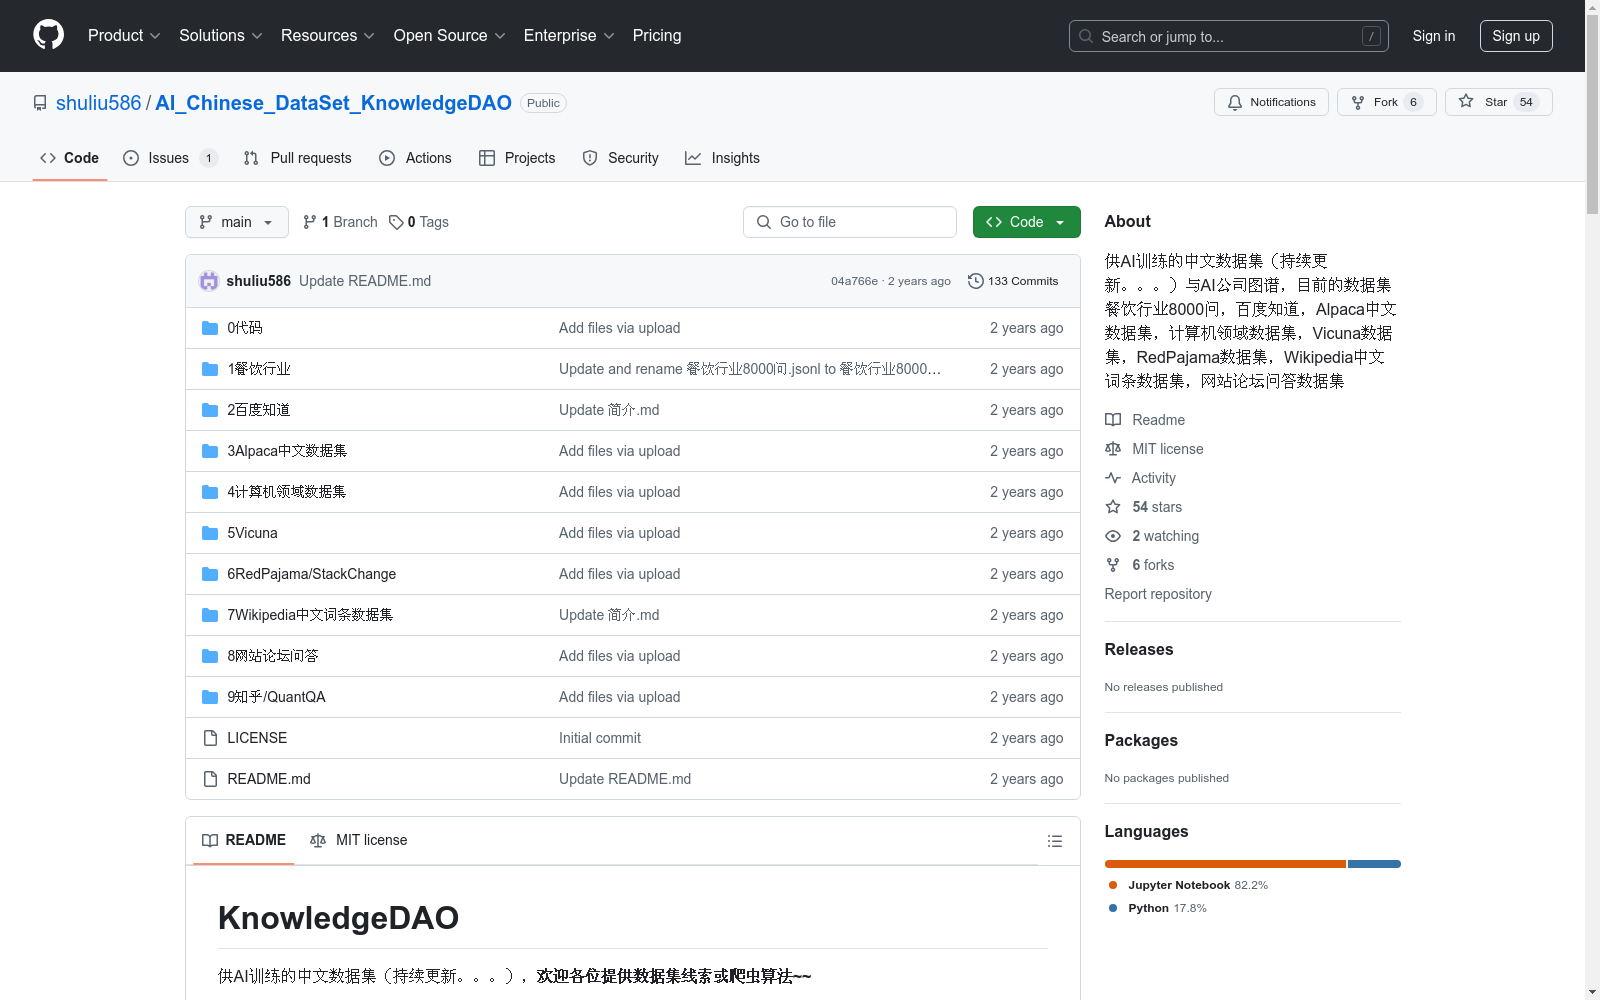Click the Jupyter Notebook 82.2% language entry

pos(1188,885)
